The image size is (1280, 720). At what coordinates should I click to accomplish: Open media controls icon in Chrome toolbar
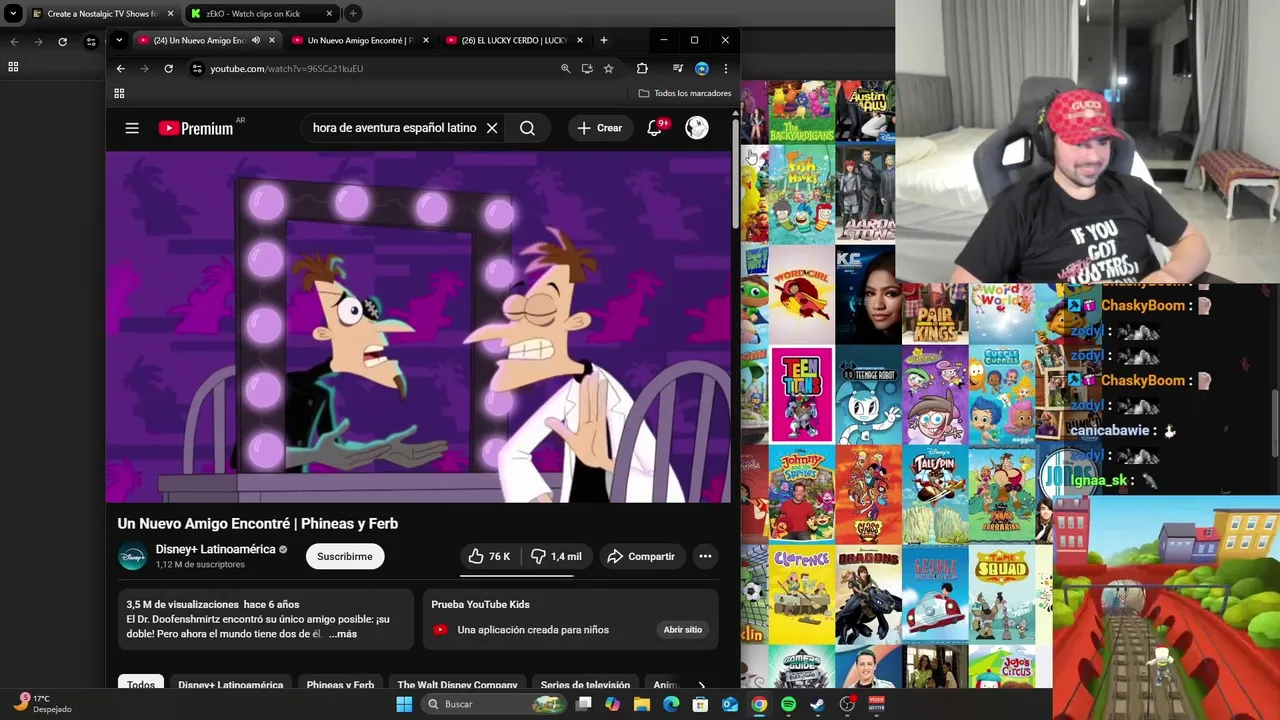[678, 68]
